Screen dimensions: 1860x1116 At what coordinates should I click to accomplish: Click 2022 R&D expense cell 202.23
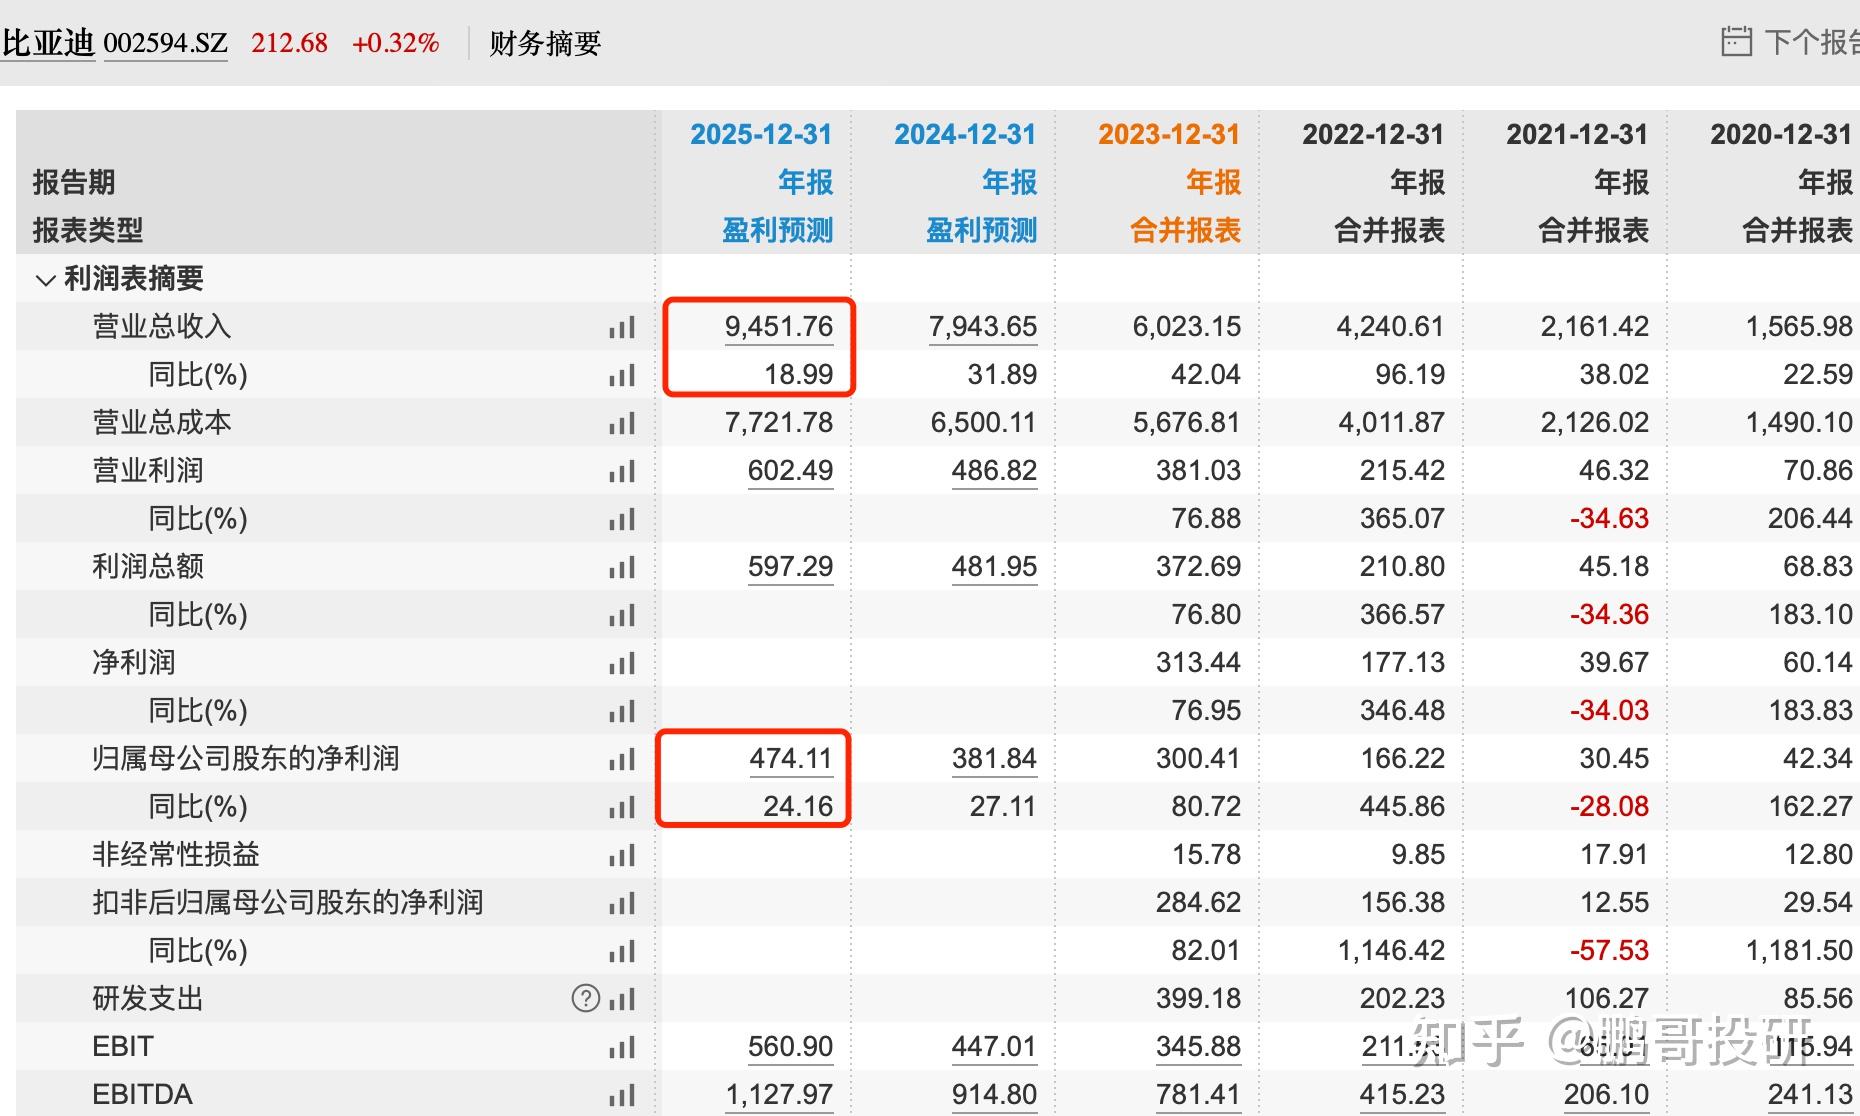1402,999
